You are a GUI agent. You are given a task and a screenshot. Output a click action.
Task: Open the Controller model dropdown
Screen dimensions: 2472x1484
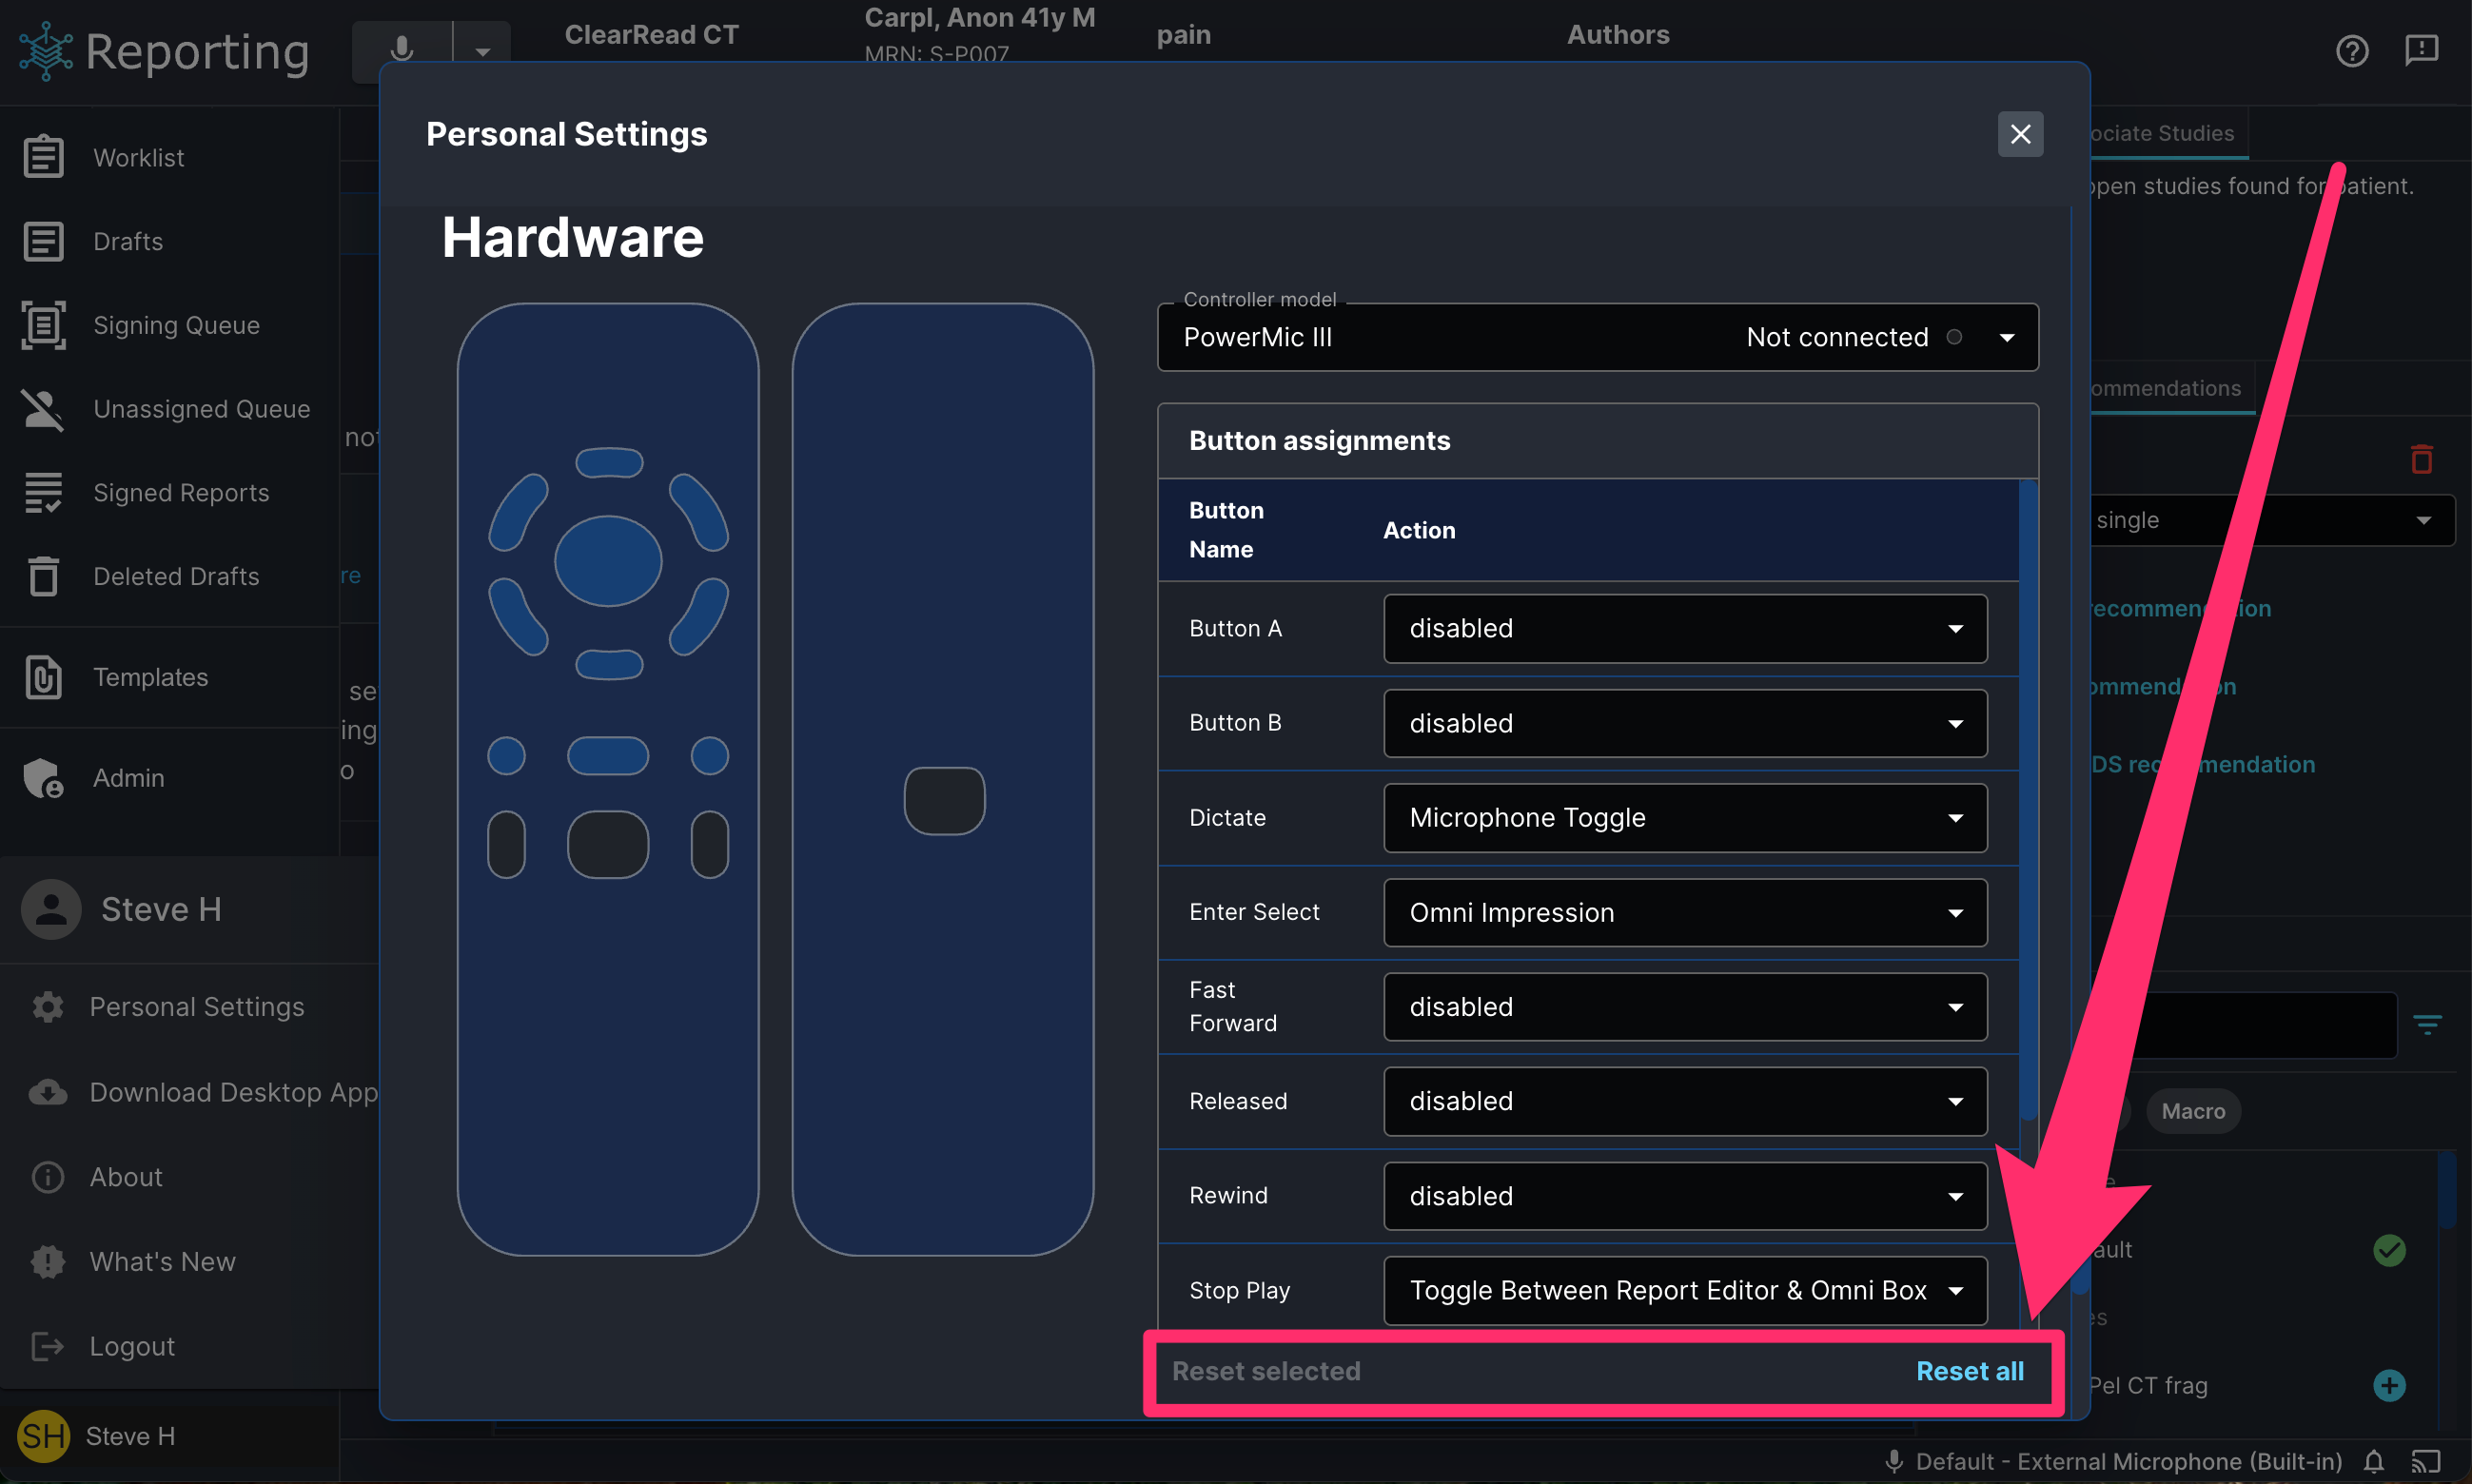pos(1597,337)
